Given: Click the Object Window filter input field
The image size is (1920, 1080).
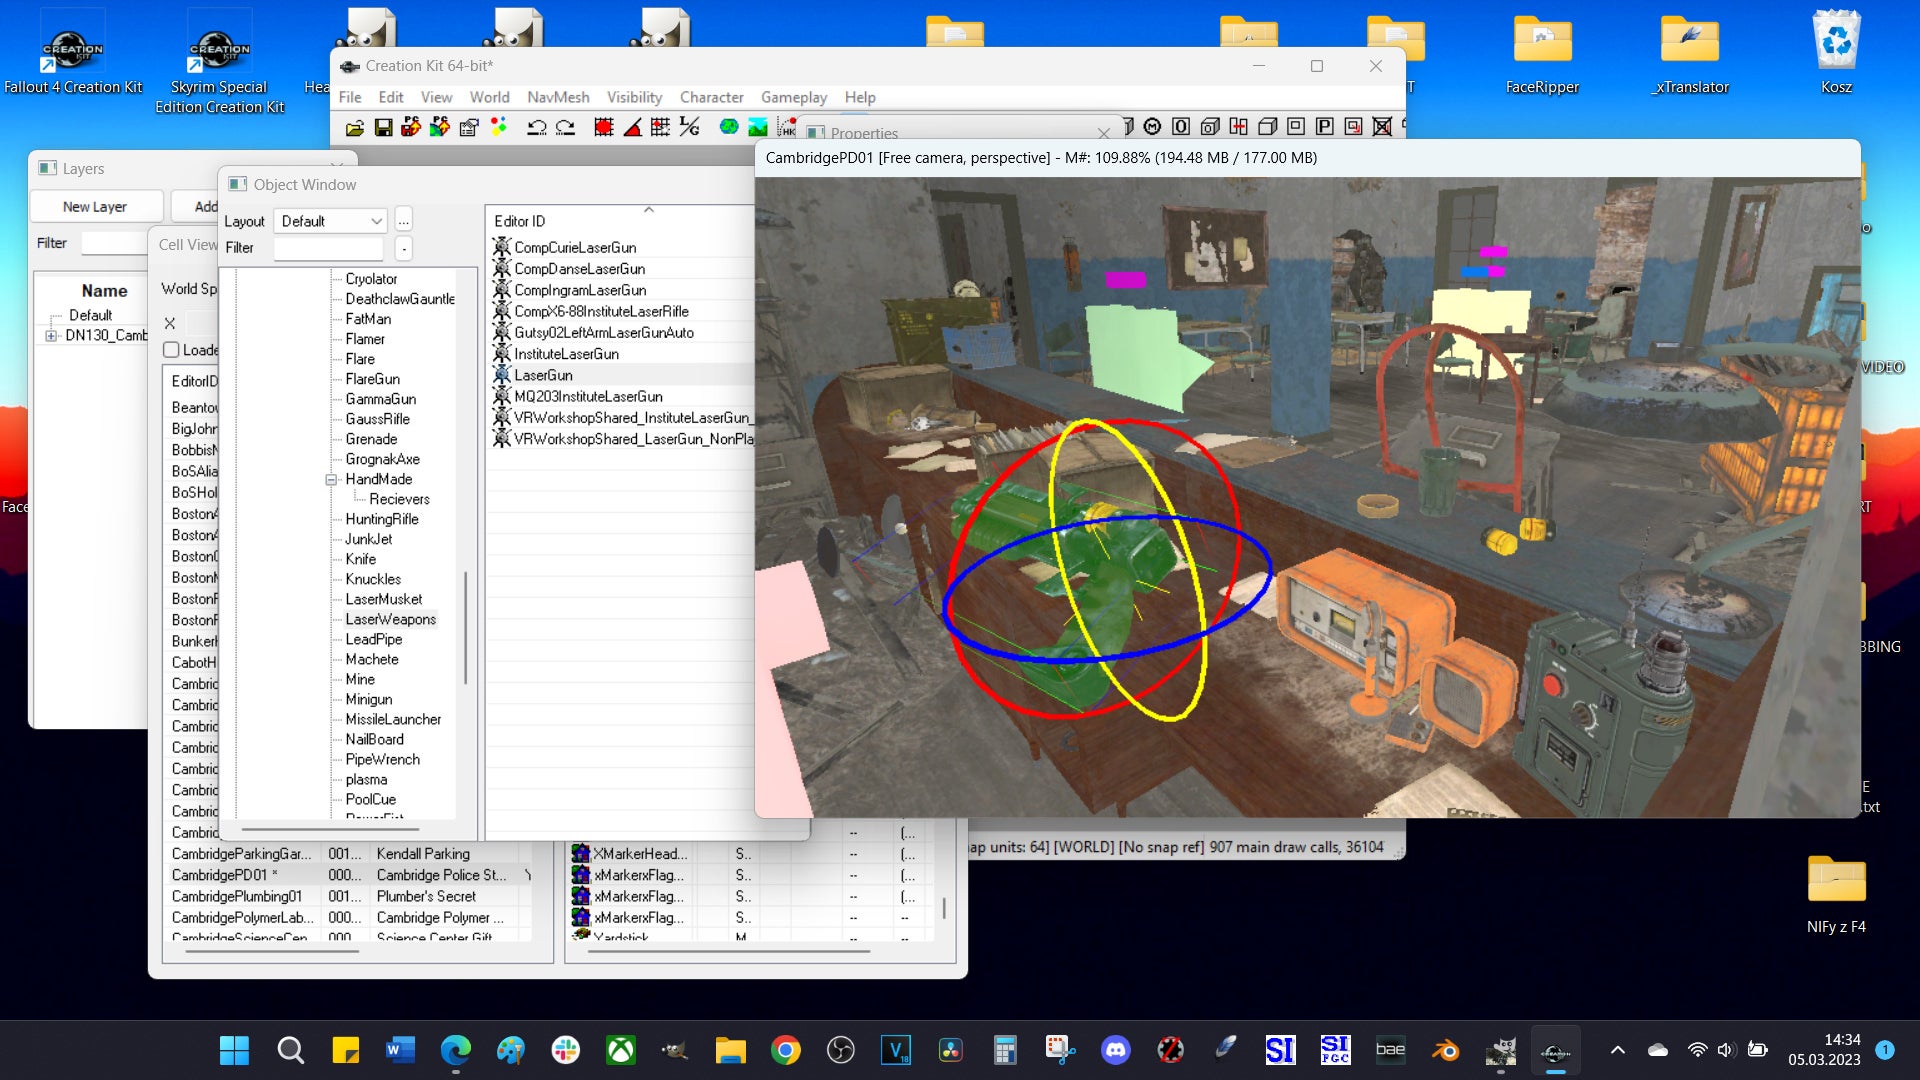Looking at the screenshot, I should coord(329,248).
